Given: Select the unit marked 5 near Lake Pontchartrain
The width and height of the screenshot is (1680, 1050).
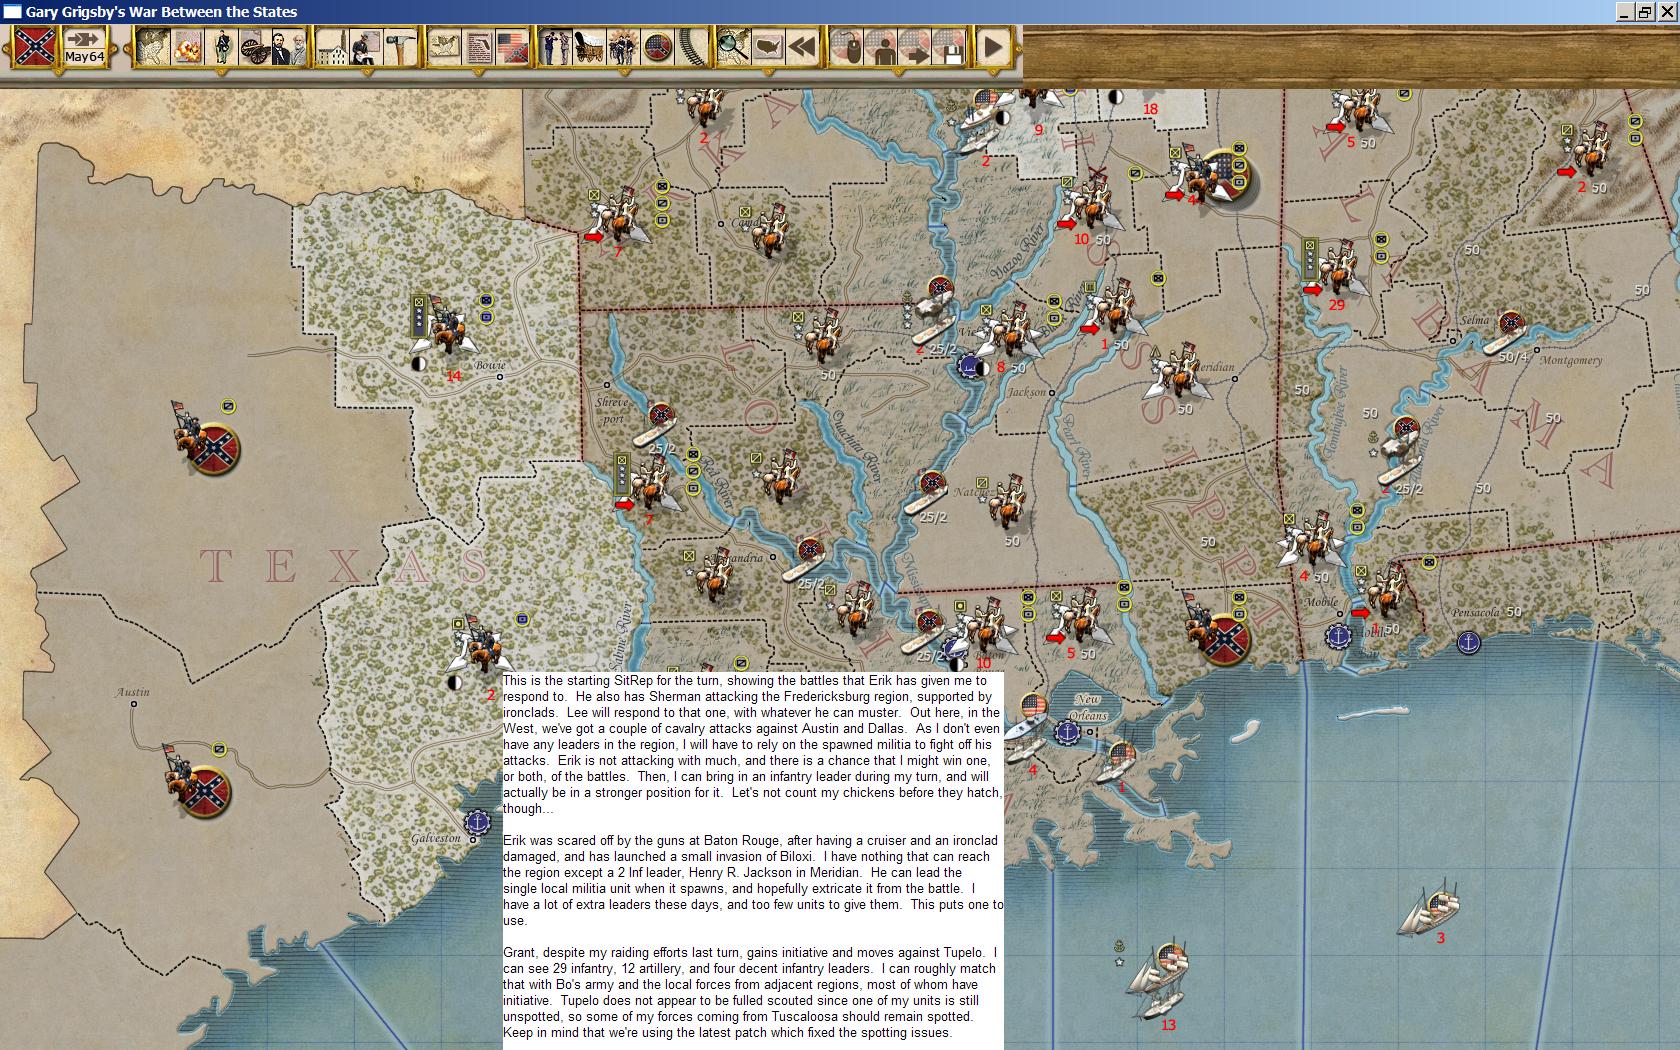Looking at the screenshot, I should click(x=1080, y=618).
